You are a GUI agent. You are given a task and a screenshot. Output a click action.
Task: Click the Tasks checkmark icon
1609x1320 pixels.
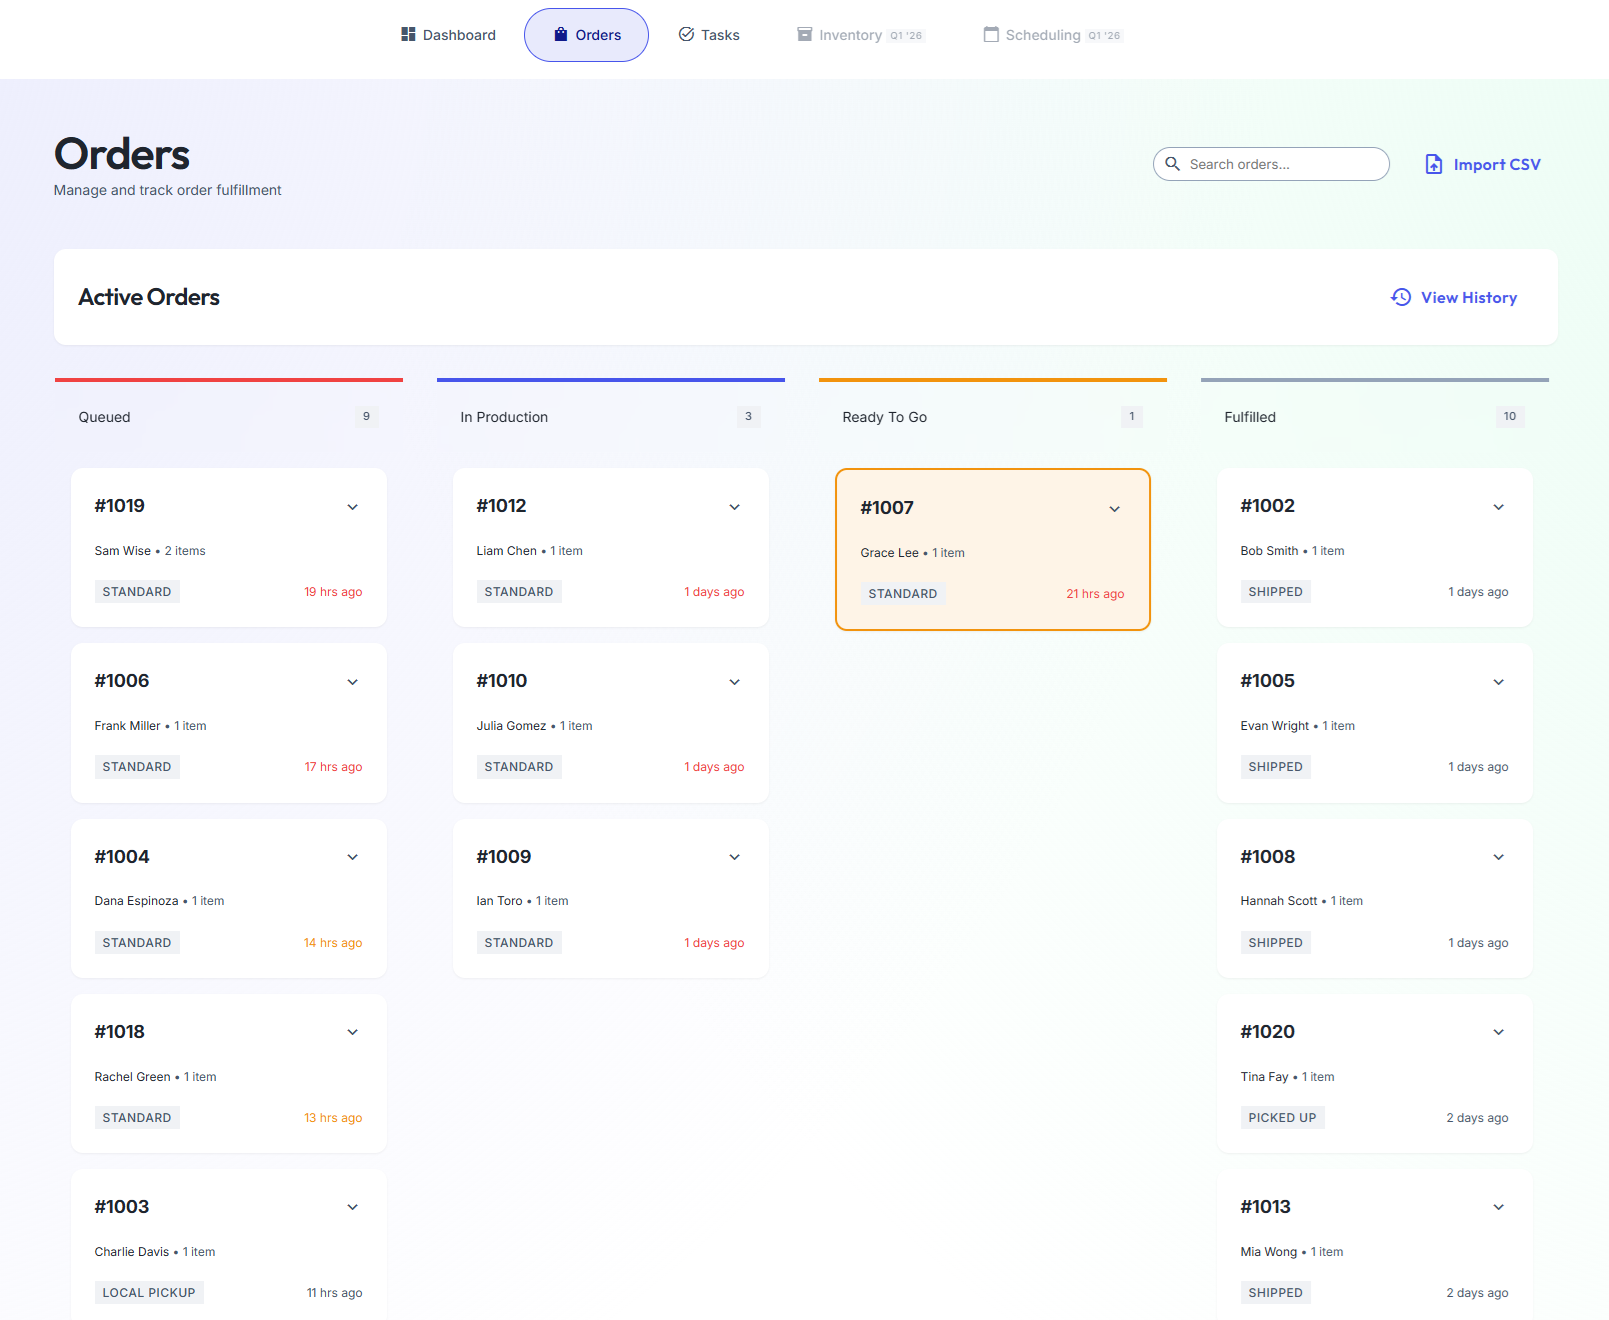[686, 34]
